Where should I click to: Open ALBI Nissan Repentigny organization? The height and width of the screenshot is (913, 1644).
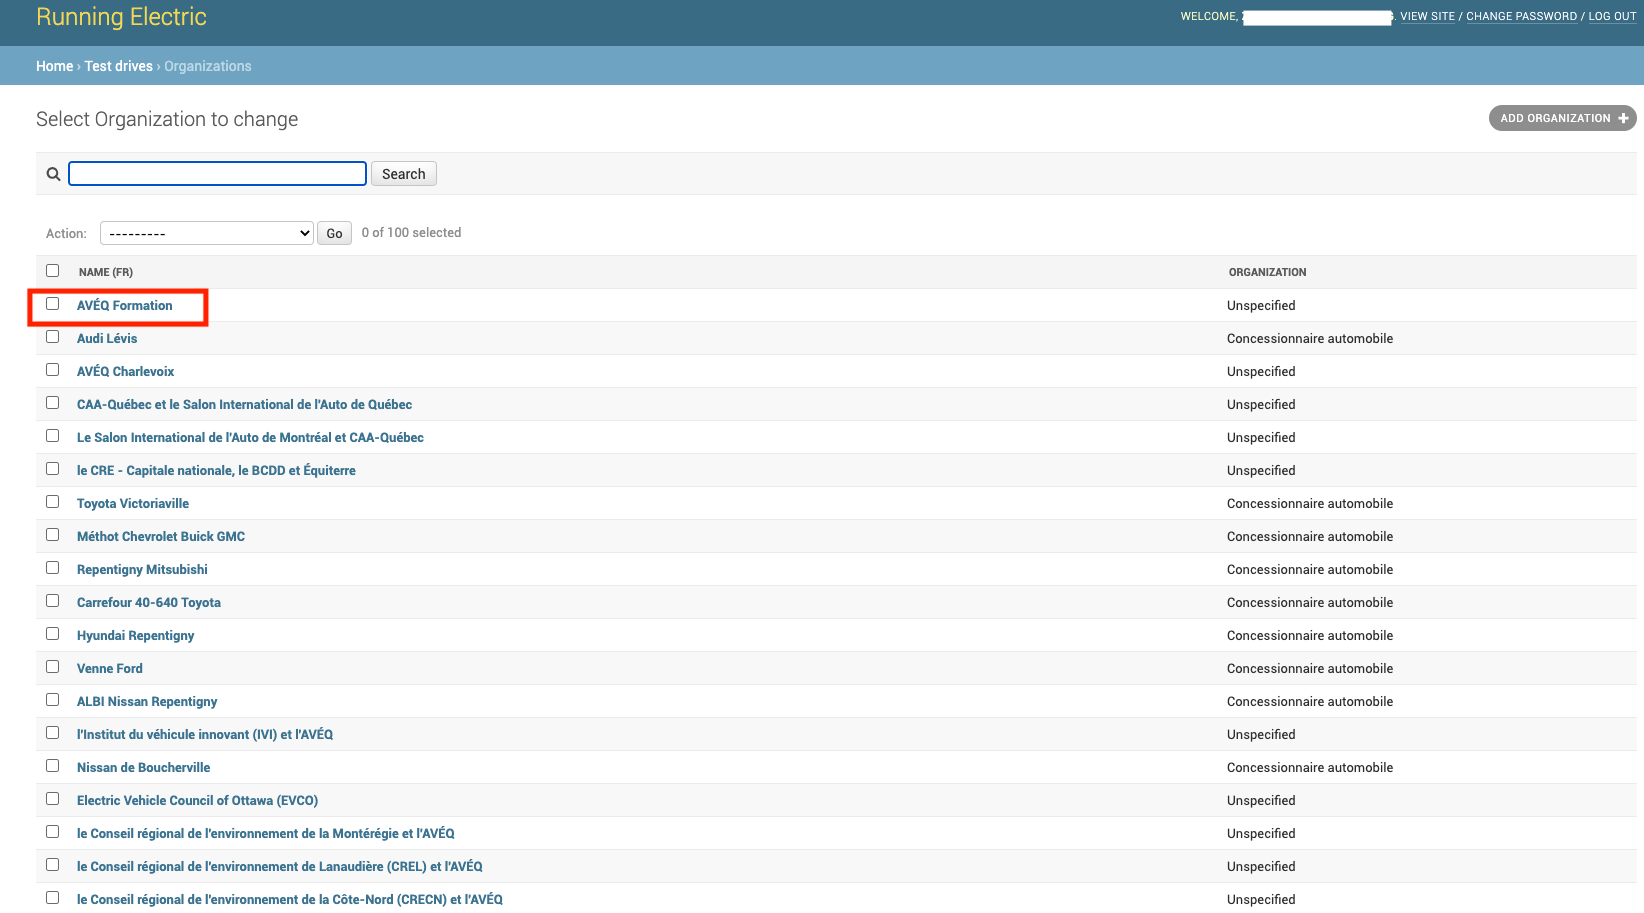tap(147, 701)
